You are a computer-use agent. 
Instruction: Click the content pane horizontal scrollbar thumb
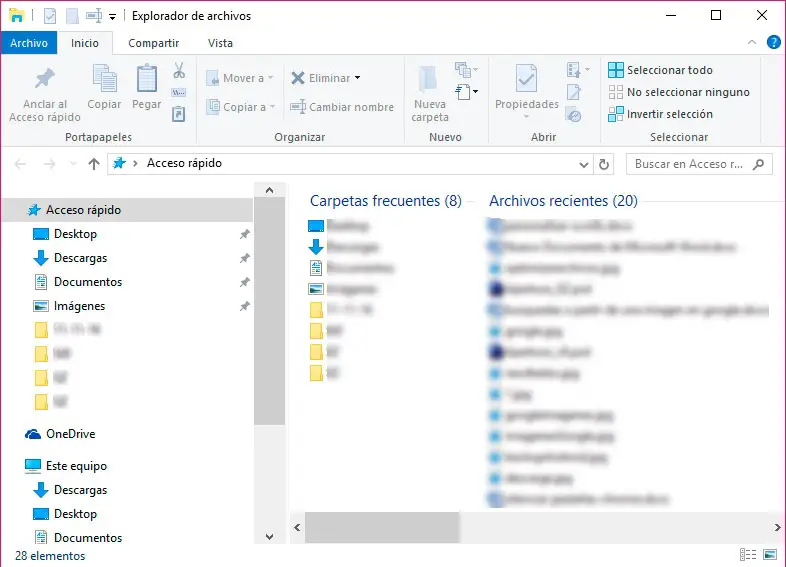pos(382,527)
